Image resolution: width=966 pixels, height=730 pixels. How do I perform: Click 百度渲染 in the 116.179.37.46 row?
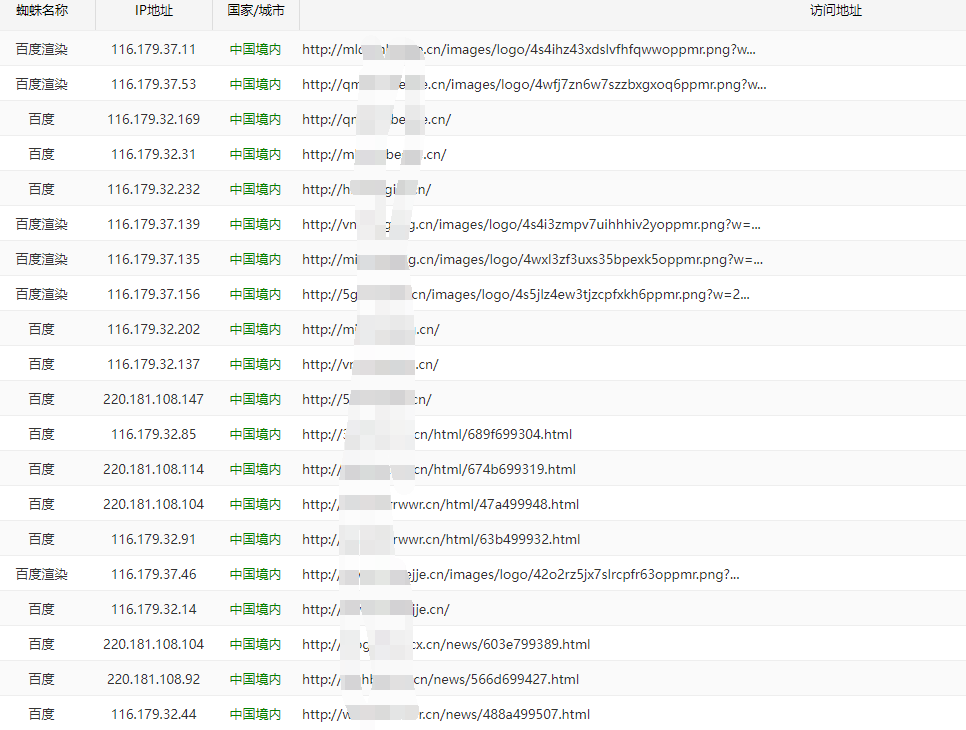[42, 574]
